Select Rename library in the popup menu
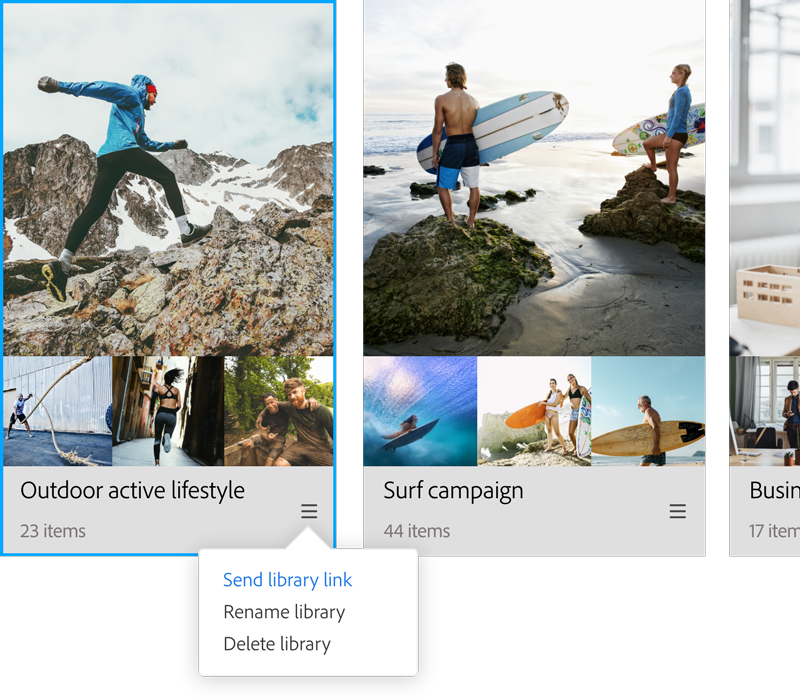 point(284,612)
